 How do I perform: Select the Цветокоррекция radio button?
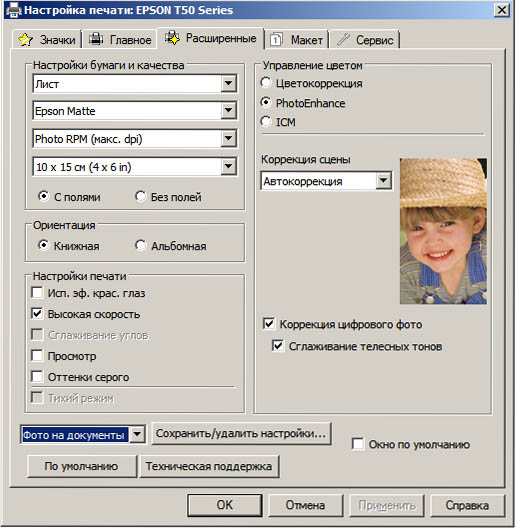coord(266,82)
